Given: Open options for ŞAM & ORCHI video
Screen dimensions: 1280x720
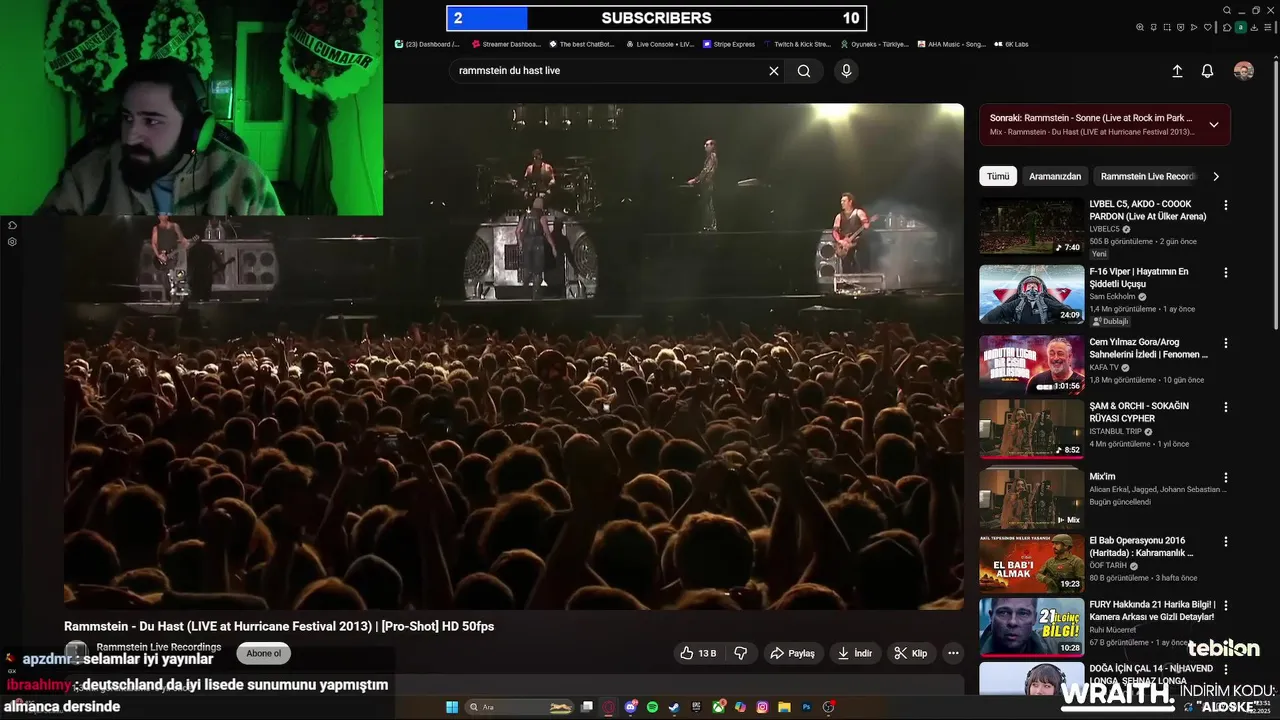Looking at the screenshot, I should coord(1226,407).
